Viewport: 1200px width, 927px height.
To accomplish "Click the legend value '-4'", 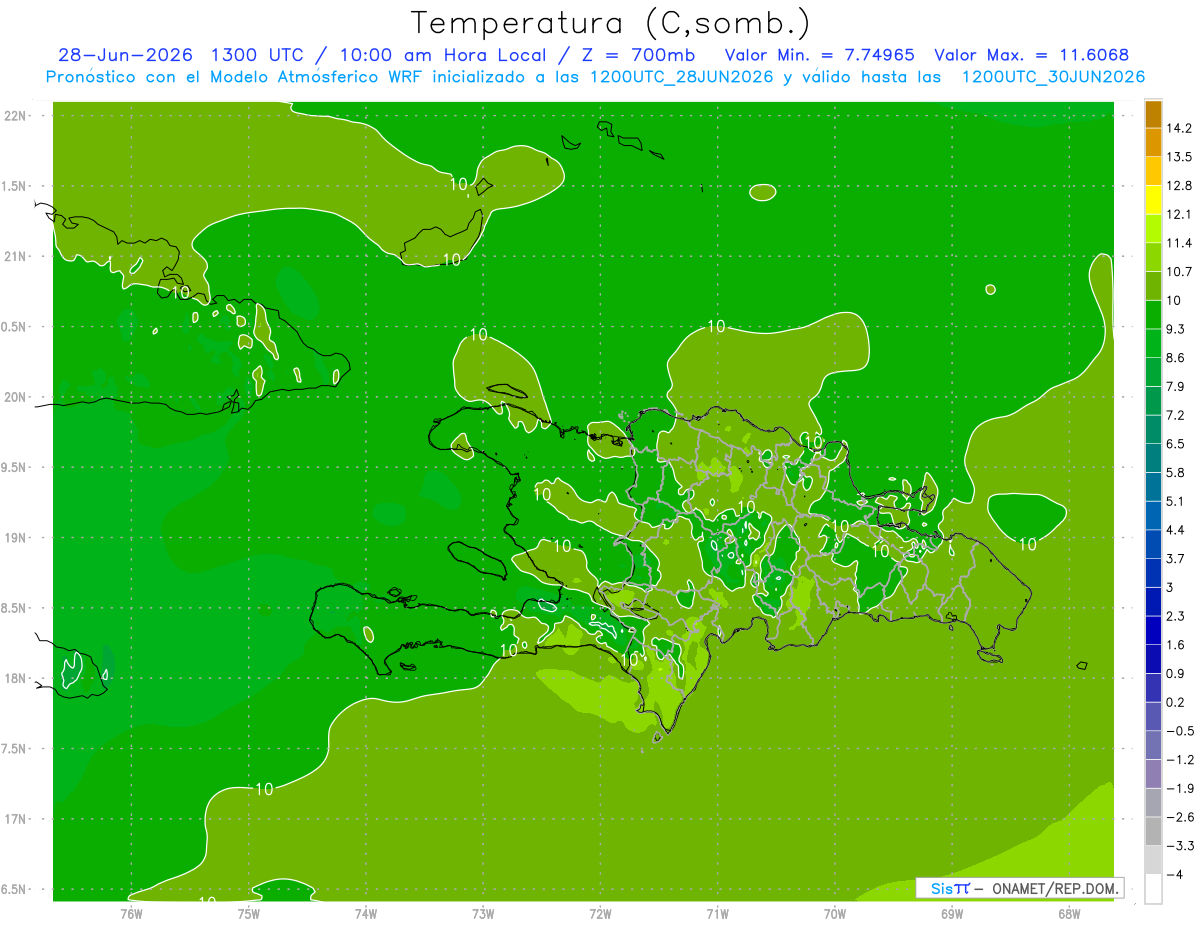I will (1173, 875).
